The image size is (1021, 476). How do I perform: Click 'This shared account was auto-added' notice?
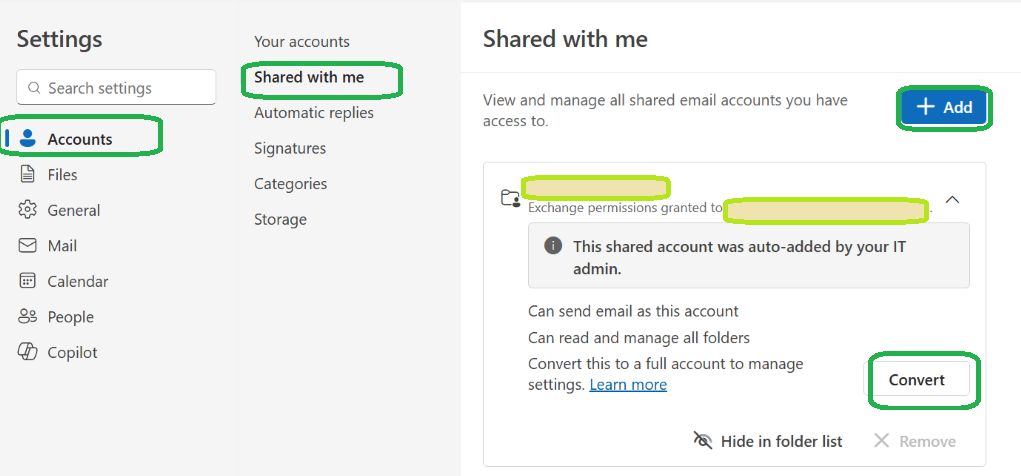click(749, 257)
